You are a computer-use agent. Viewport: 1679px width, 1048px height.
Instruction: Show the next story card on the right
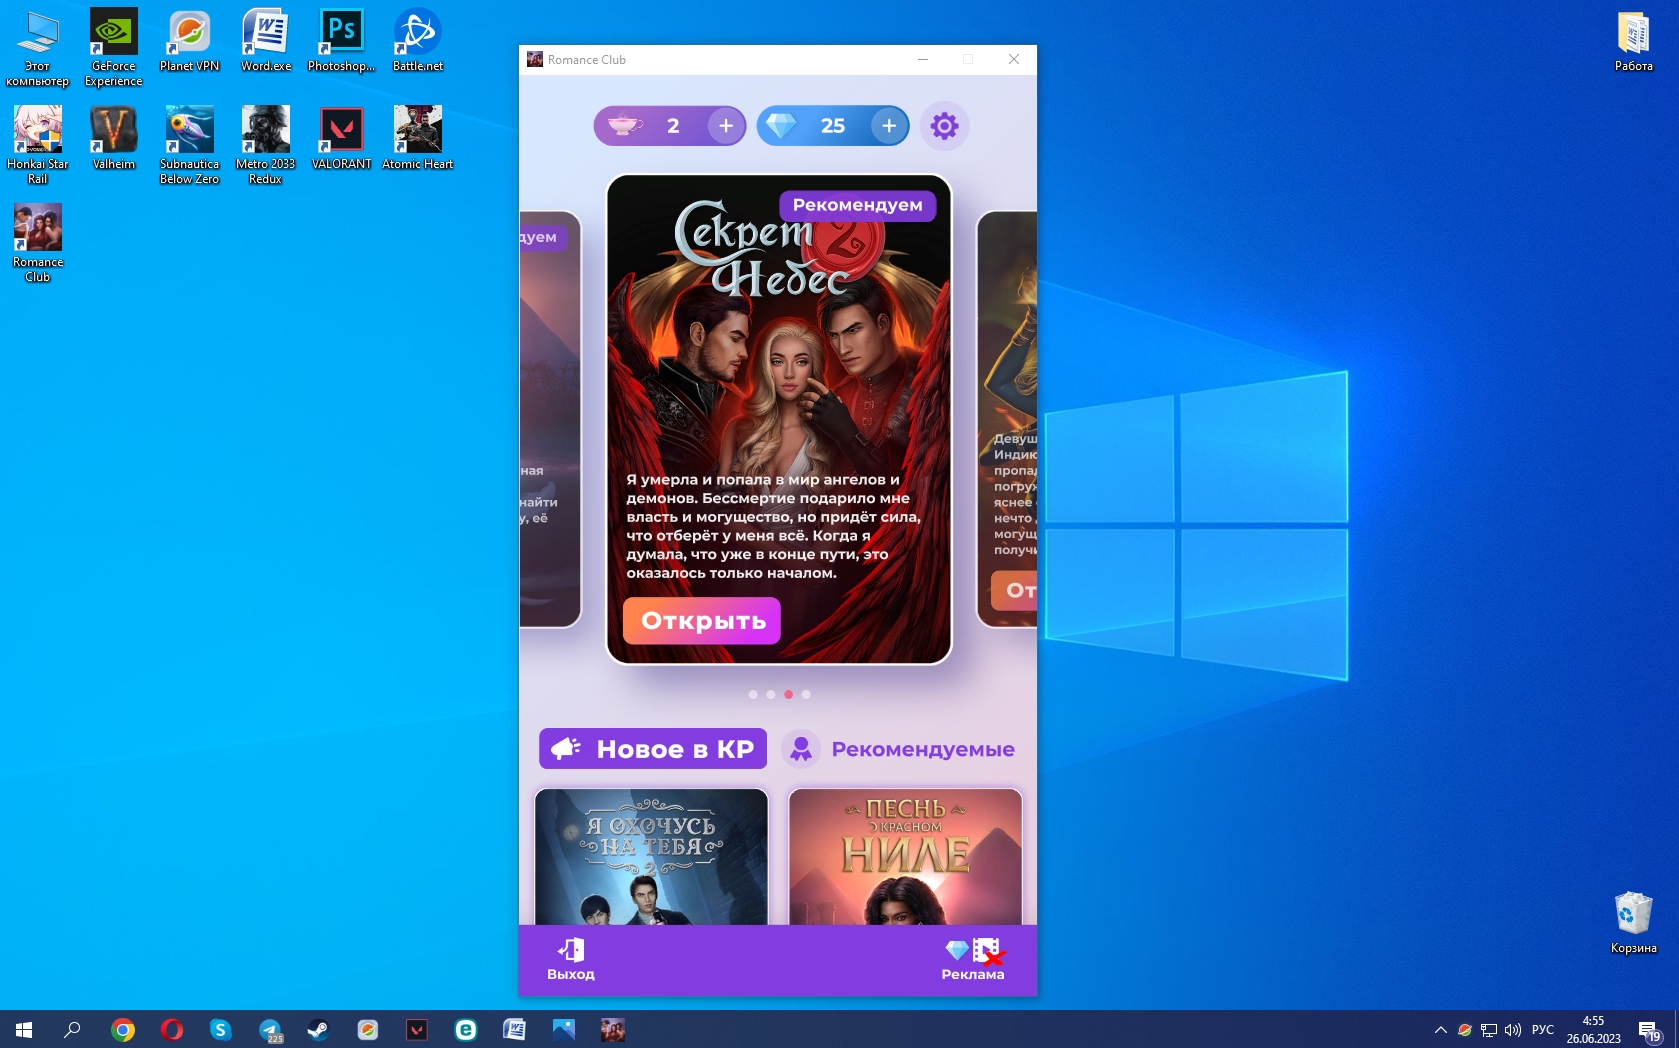[x=1007, y=419]
